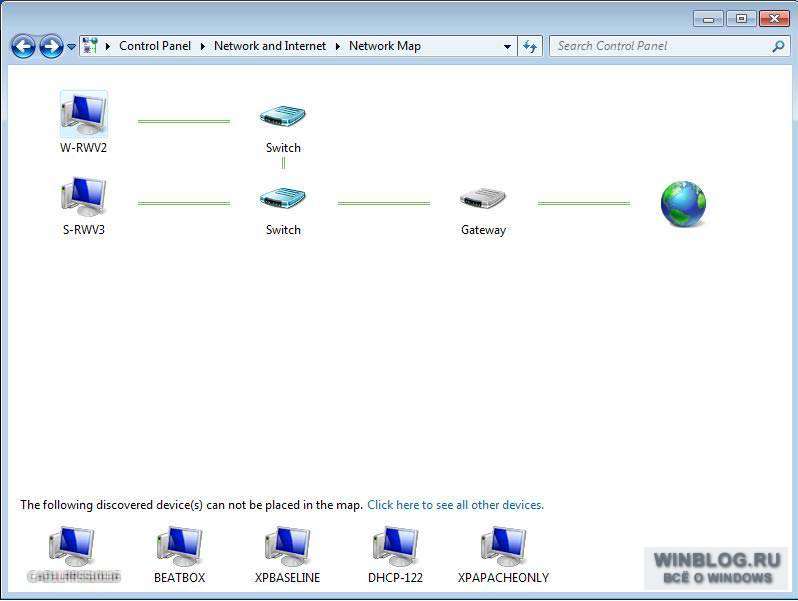Click the S-RWV3 label text
The image size is (798, 601).
click(83, 230)
